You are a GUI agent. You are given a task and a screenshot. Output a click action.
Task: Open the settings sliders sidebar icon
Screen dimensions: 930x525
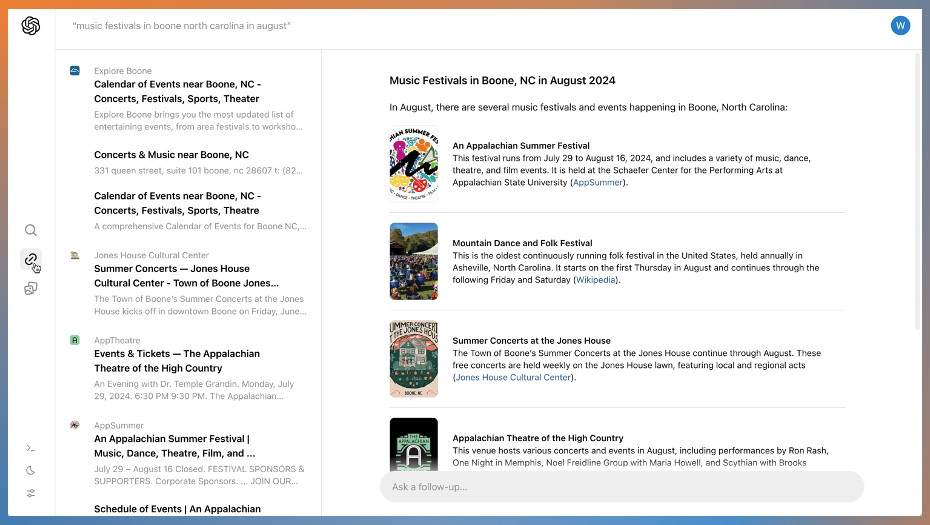(x=31, y=493)
